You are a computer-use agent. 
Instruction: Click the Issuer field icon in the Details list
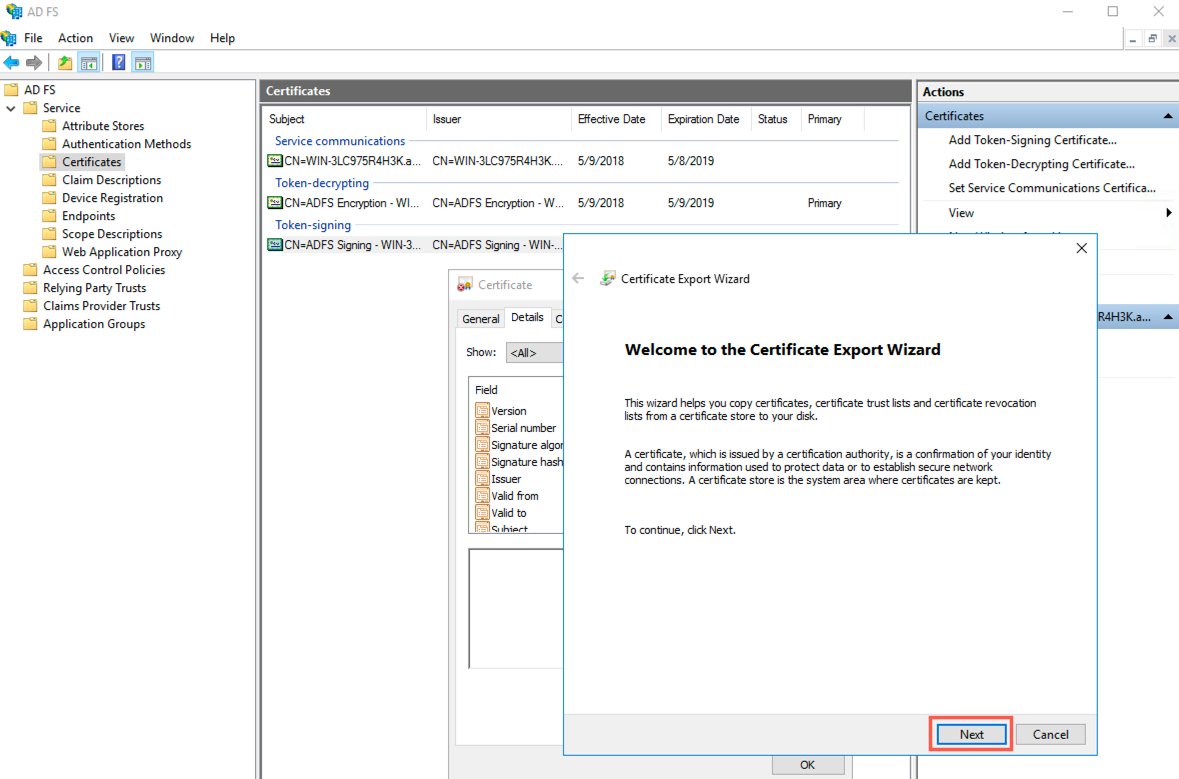[483, 478]
